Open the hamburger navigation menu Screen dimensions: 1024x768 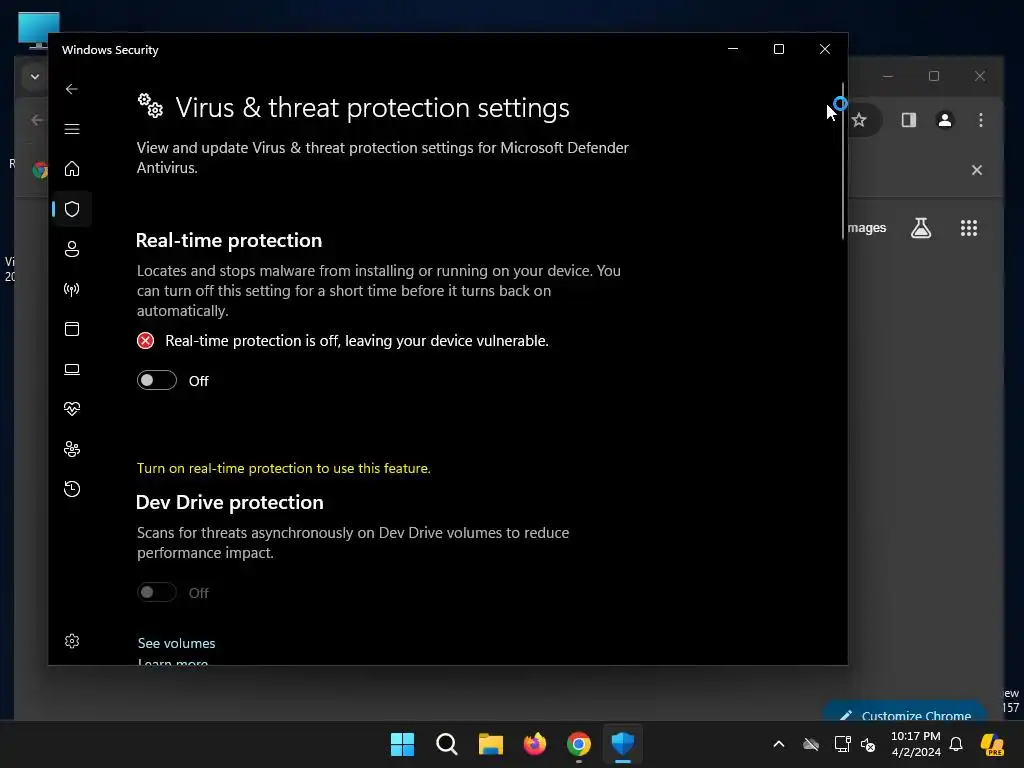tap(72, 129)
